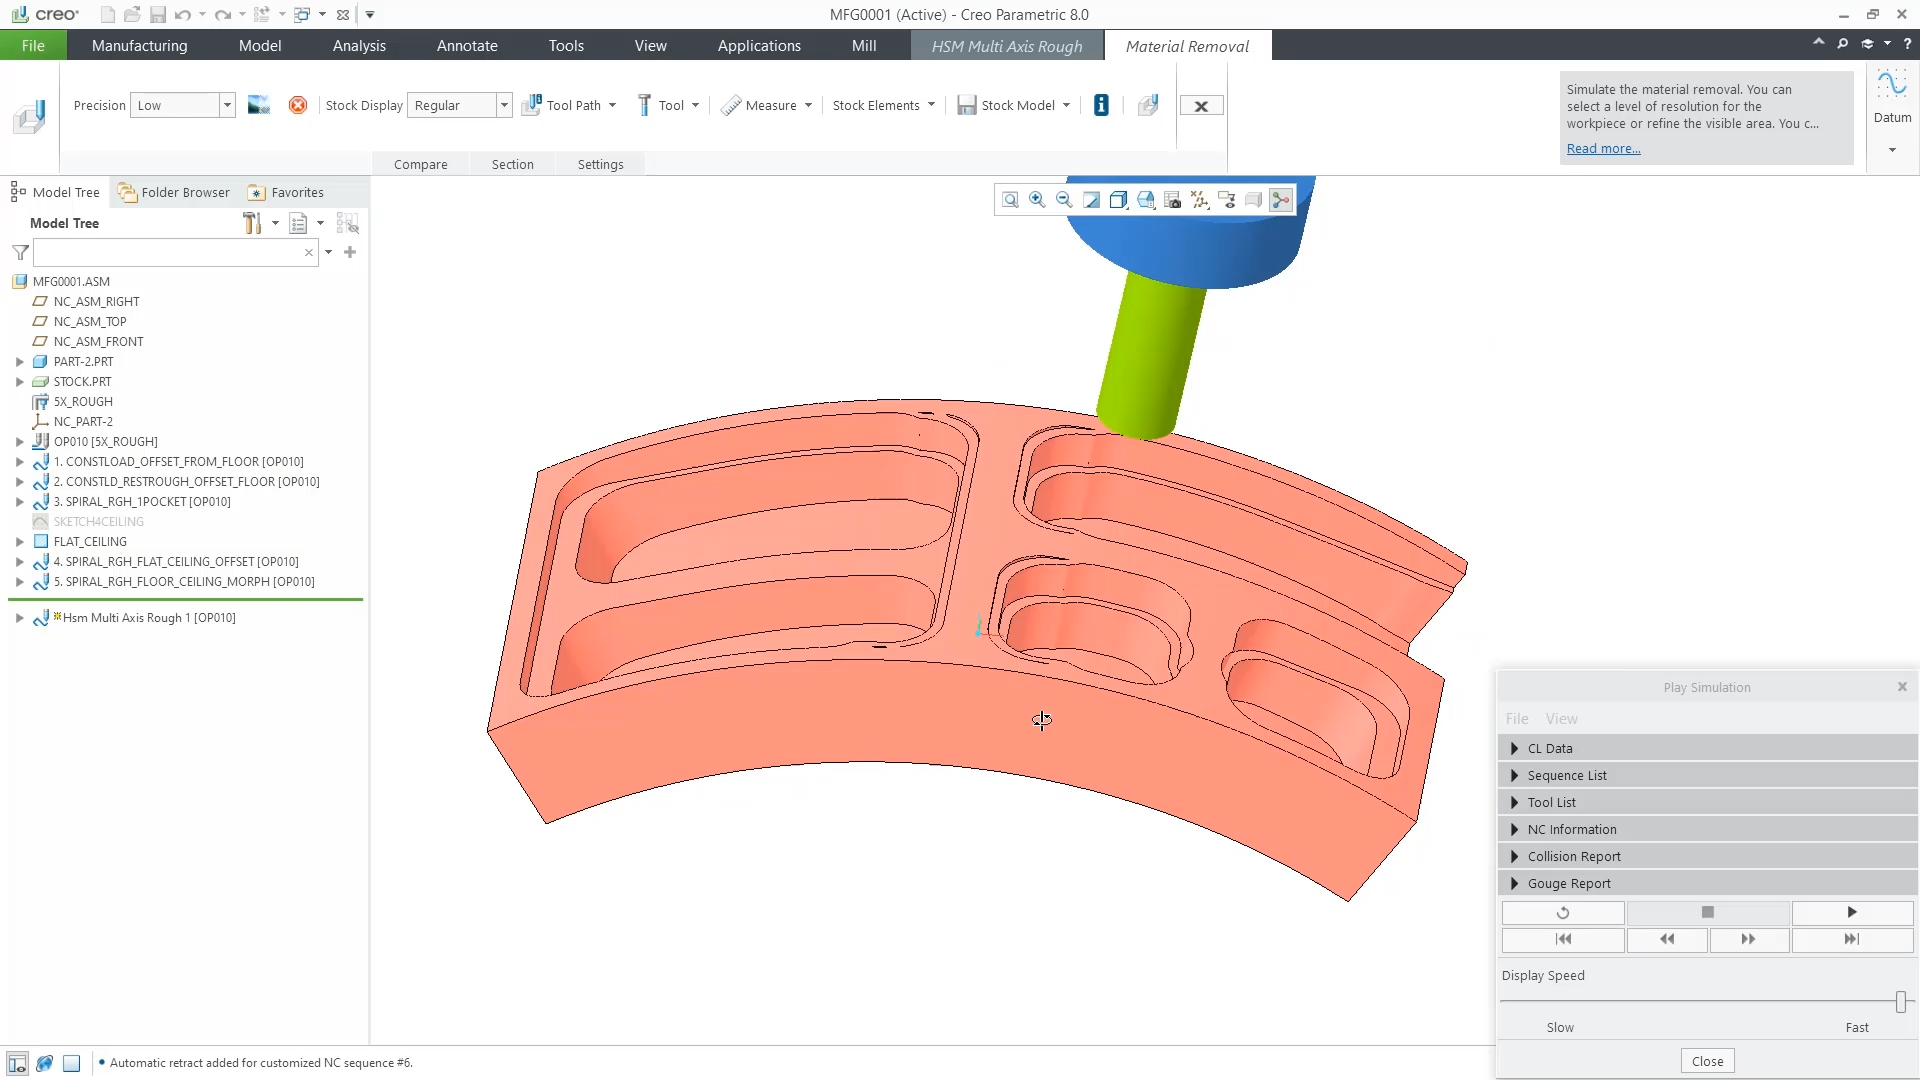Click the Section group button
The width and height of the screenshot is (1920, 1080).
[x=512, y=164]
